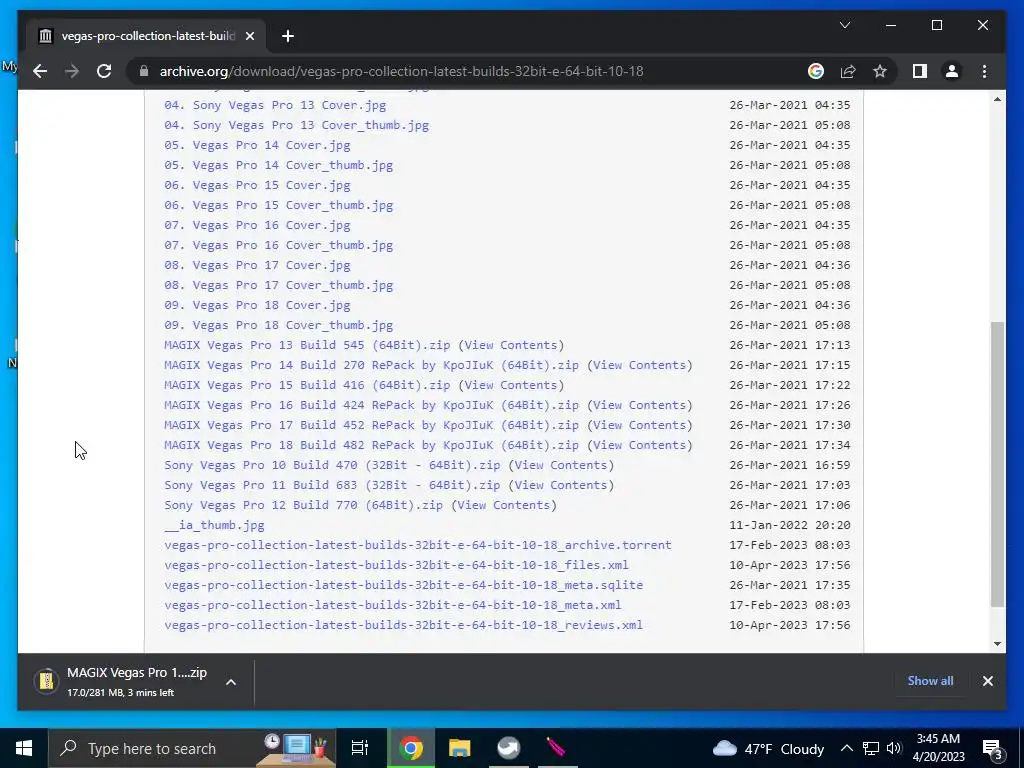Open the volume control icon

point(894,748)
